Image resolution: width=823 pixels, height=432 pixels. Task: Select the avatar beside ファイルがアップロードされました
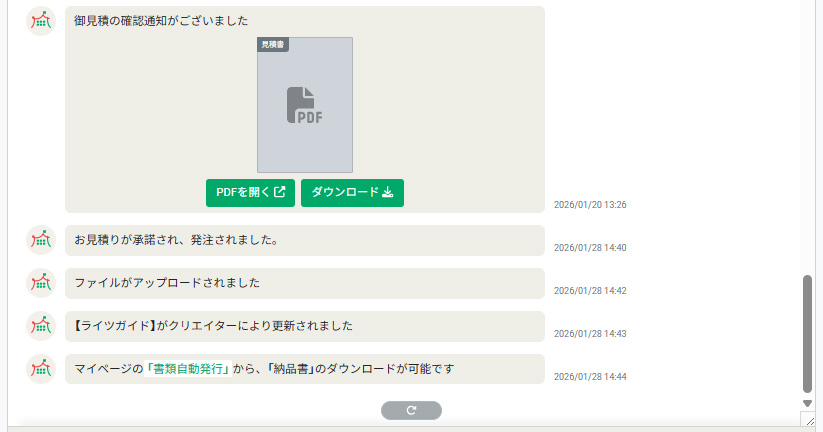click(x=41, y=283)
